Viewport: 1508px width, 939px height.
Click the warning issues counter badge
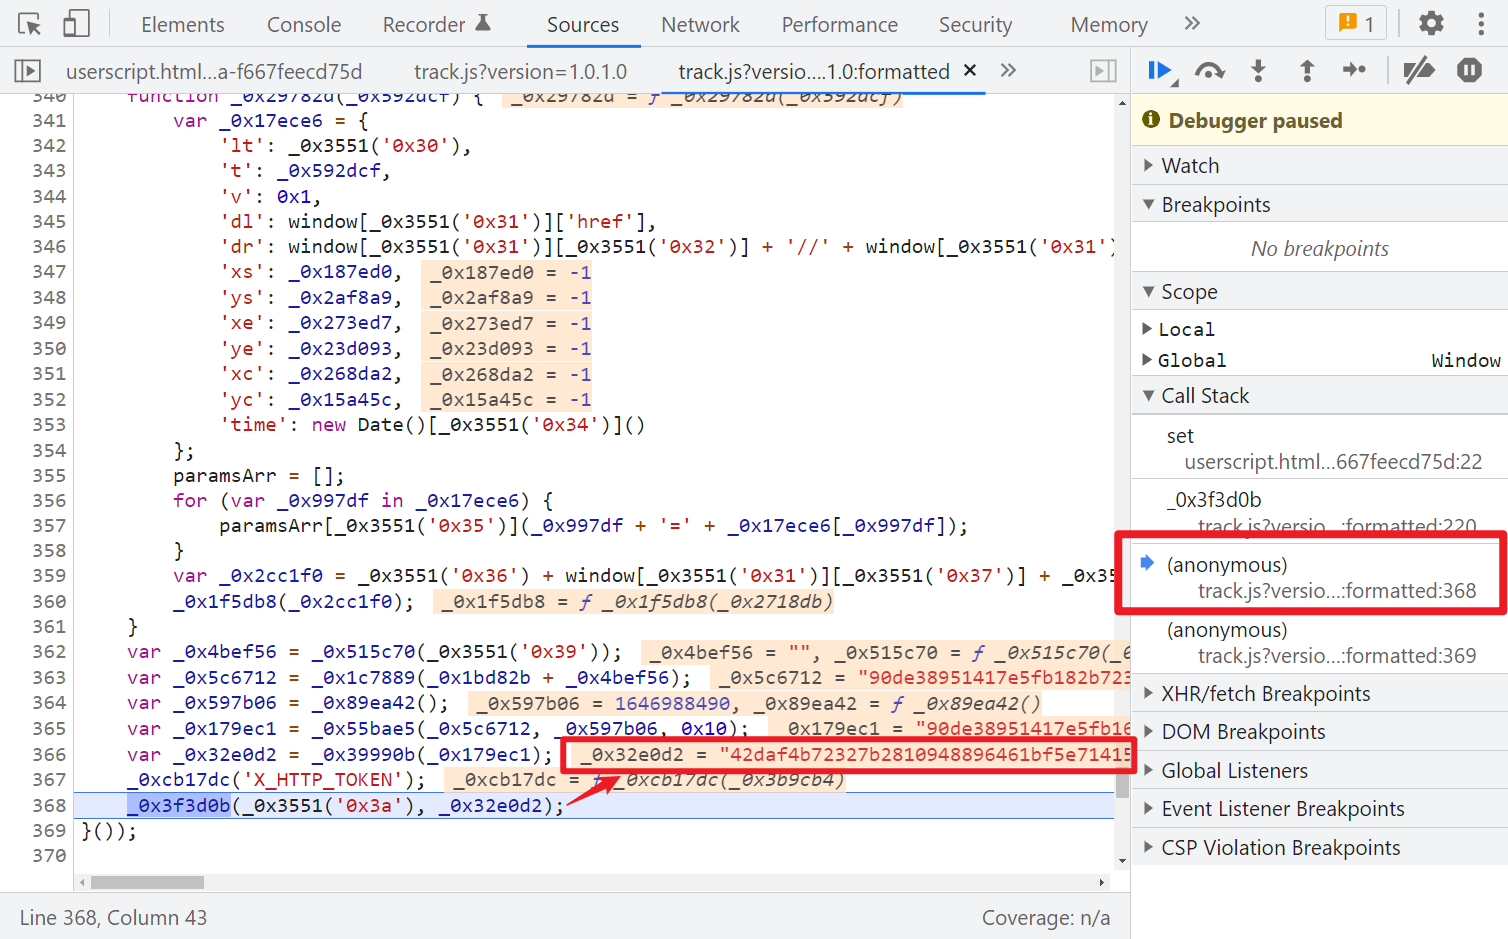click(x=1356, y=23)
